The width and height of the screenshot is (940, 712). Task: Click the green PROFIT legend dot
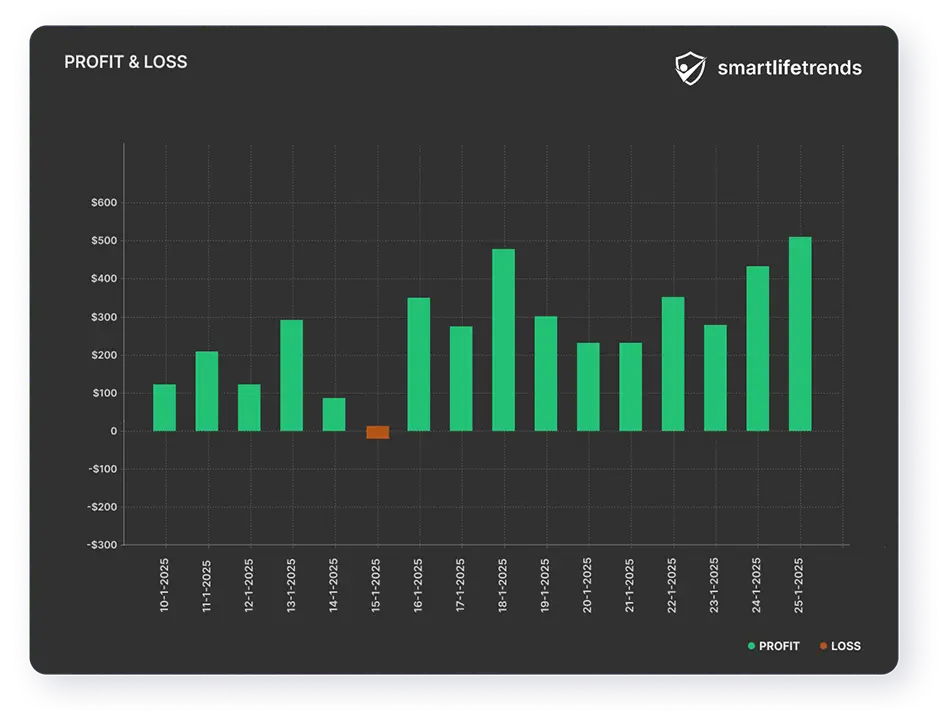click(x=752, y=646)
